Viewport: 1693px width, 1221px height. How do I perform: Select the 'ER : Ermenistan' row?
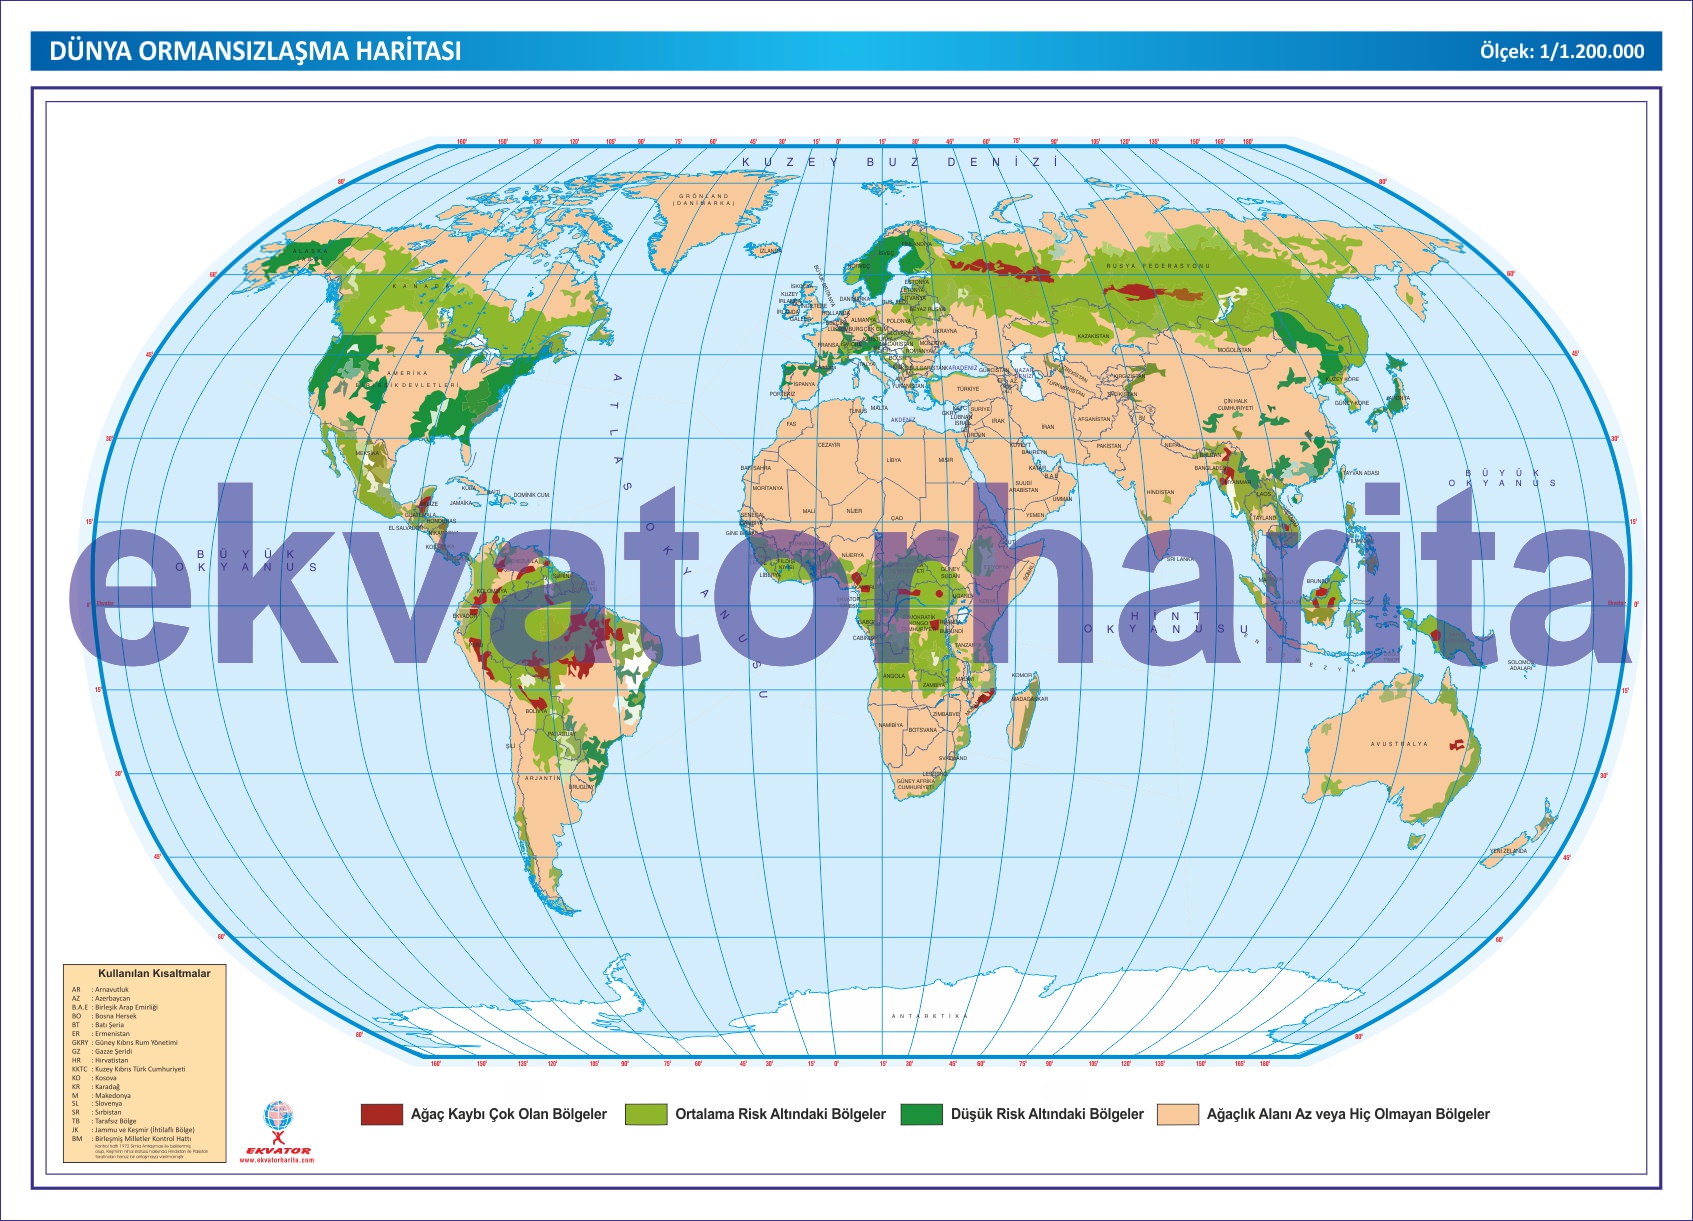pos(100,1034)
